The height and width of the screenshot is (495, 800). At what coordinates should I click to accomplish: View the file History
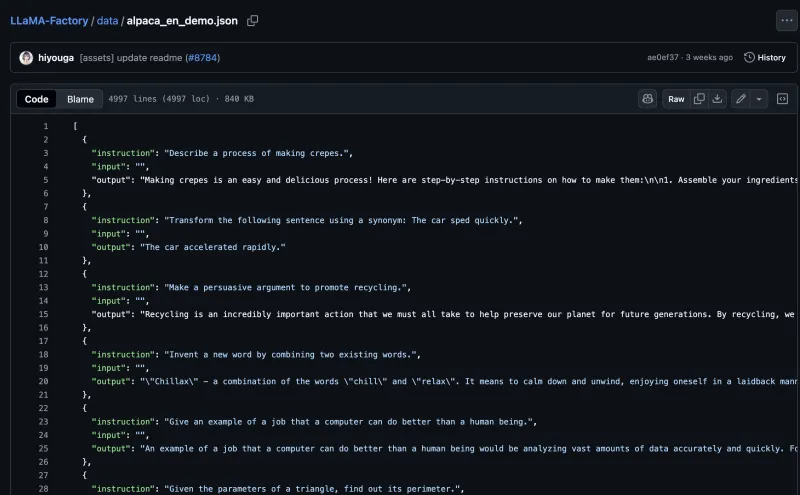click(x=765, y=58)
